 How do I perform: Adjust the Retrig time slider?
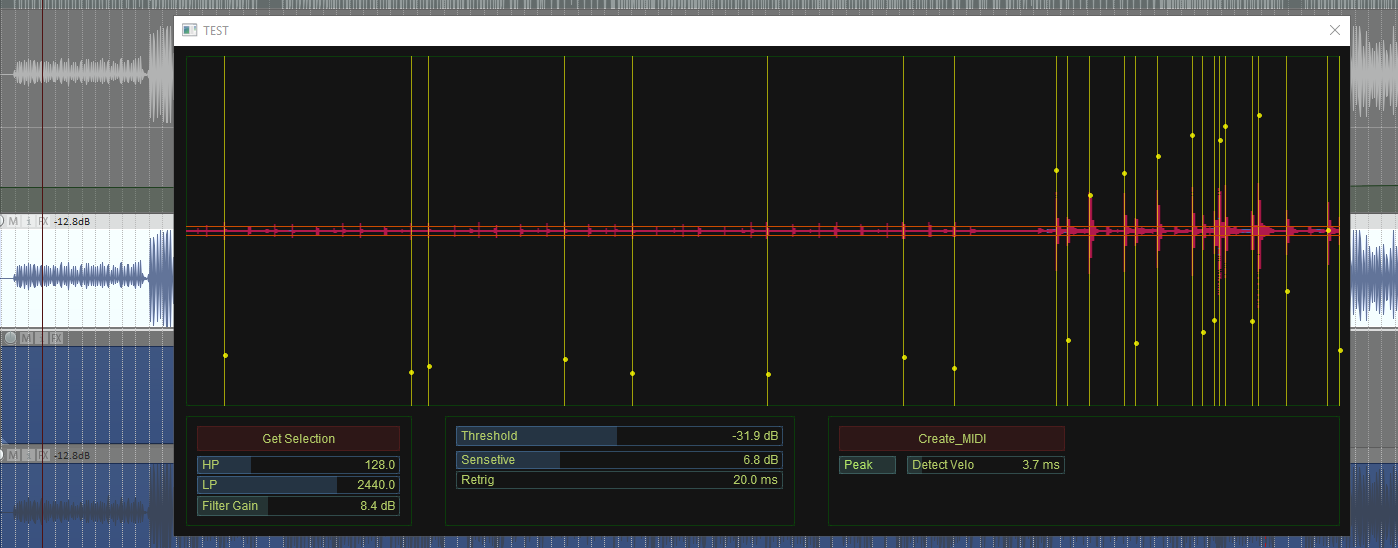click(x=619, y=480)
